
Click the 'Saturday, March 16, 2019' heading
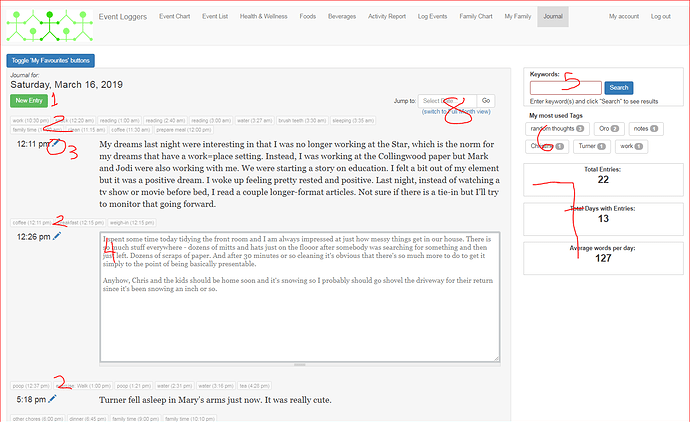click(66, 84)
